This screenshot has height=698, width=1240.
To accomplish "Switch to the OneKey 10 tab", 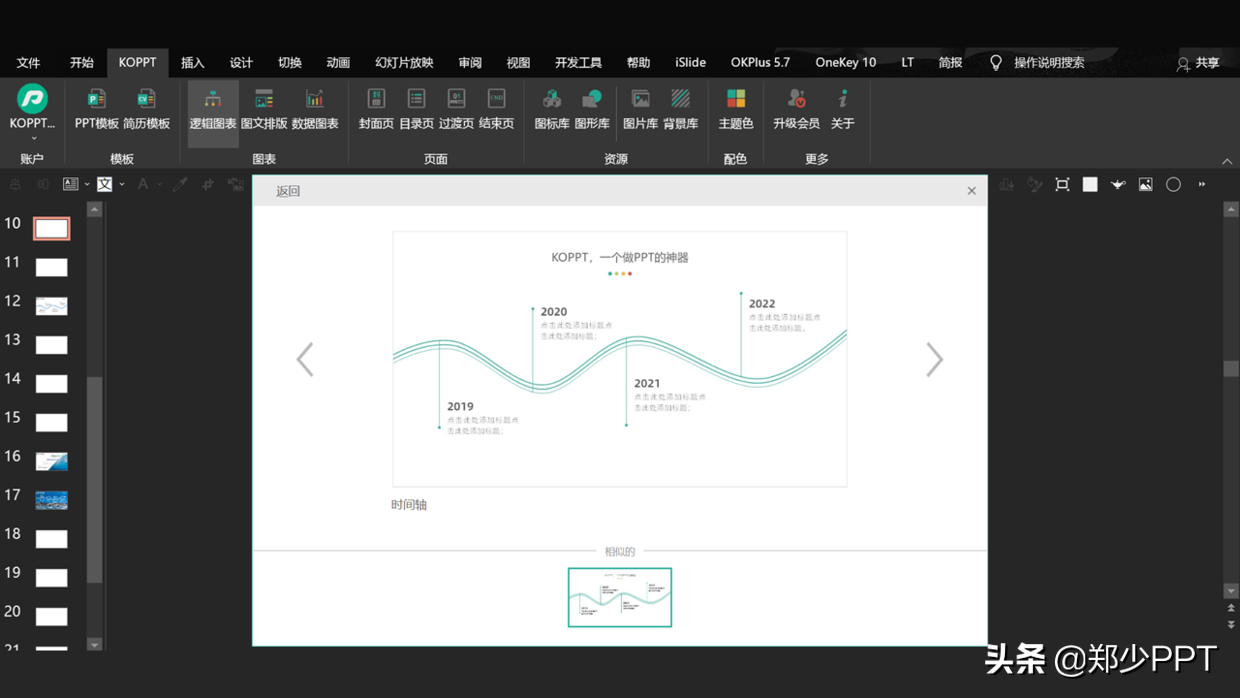I will (x=845, y=62).
